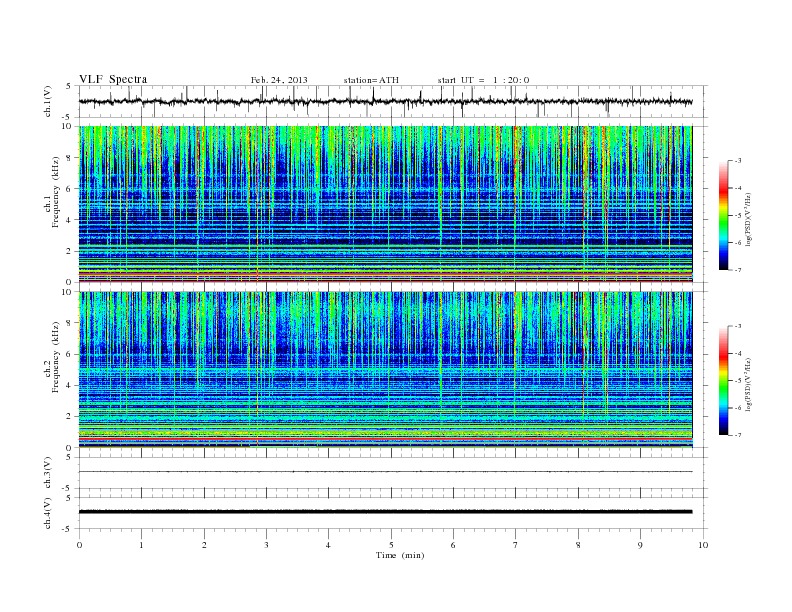Click the ch.1 colorbar 'log(PSD)(V²/Hz)' label
Image resolution: width=792 pixels, height=612 pixels.
pos(748,219)
